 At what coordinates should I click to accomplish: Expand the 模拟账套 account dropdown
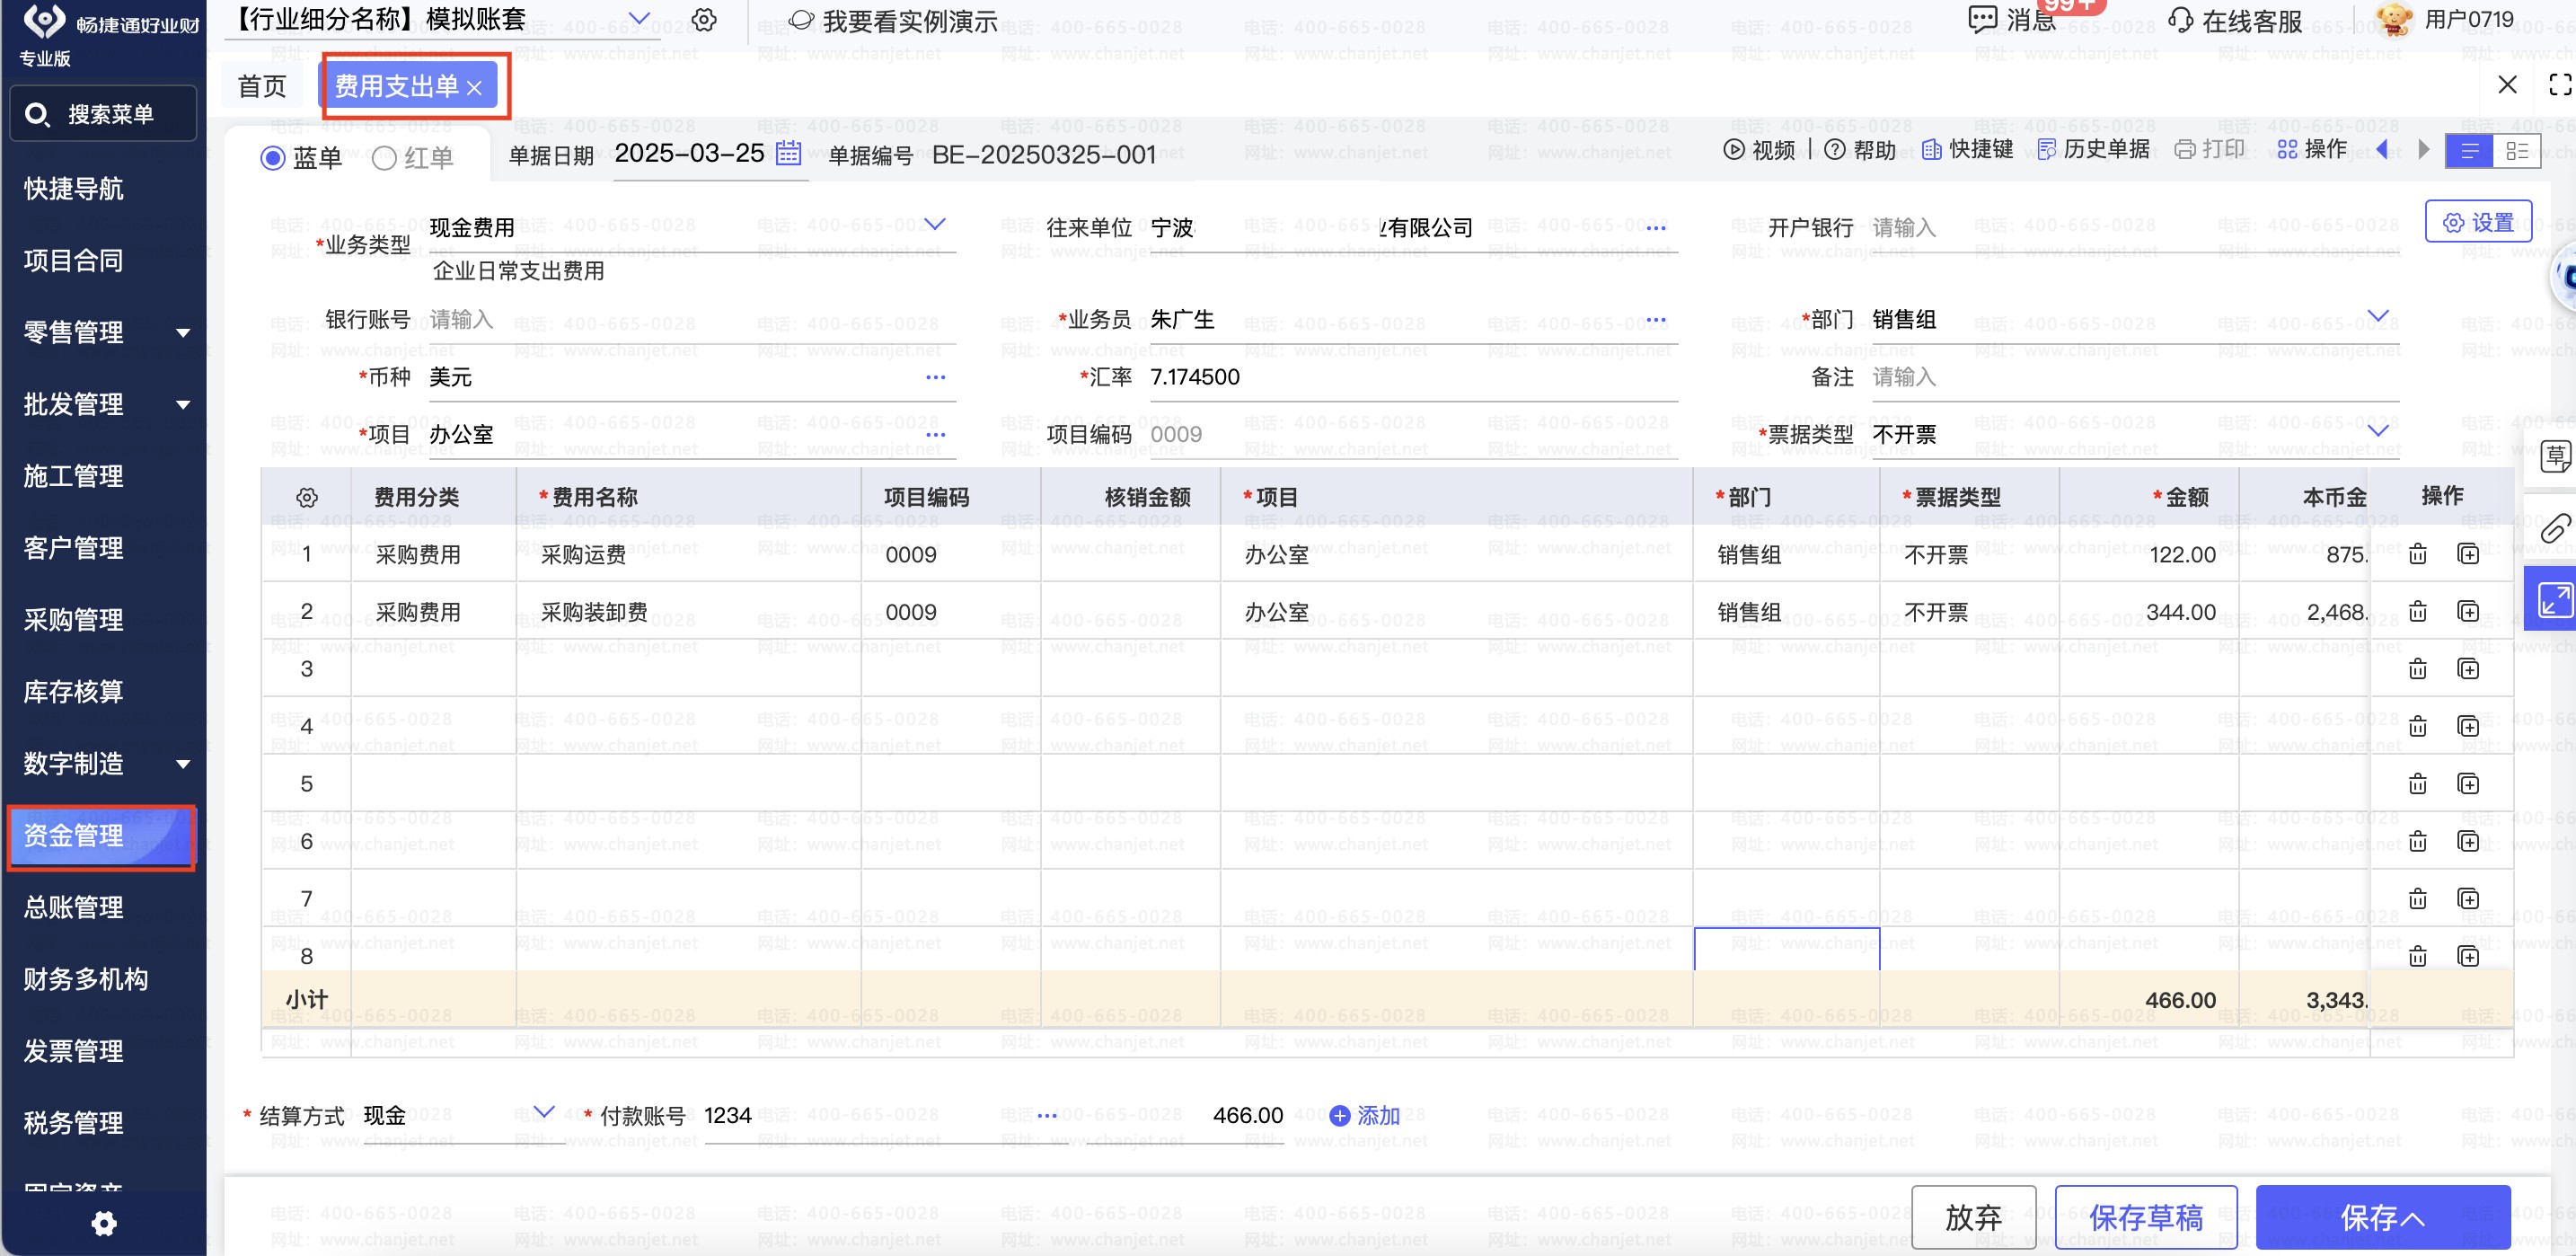point(639,19)
